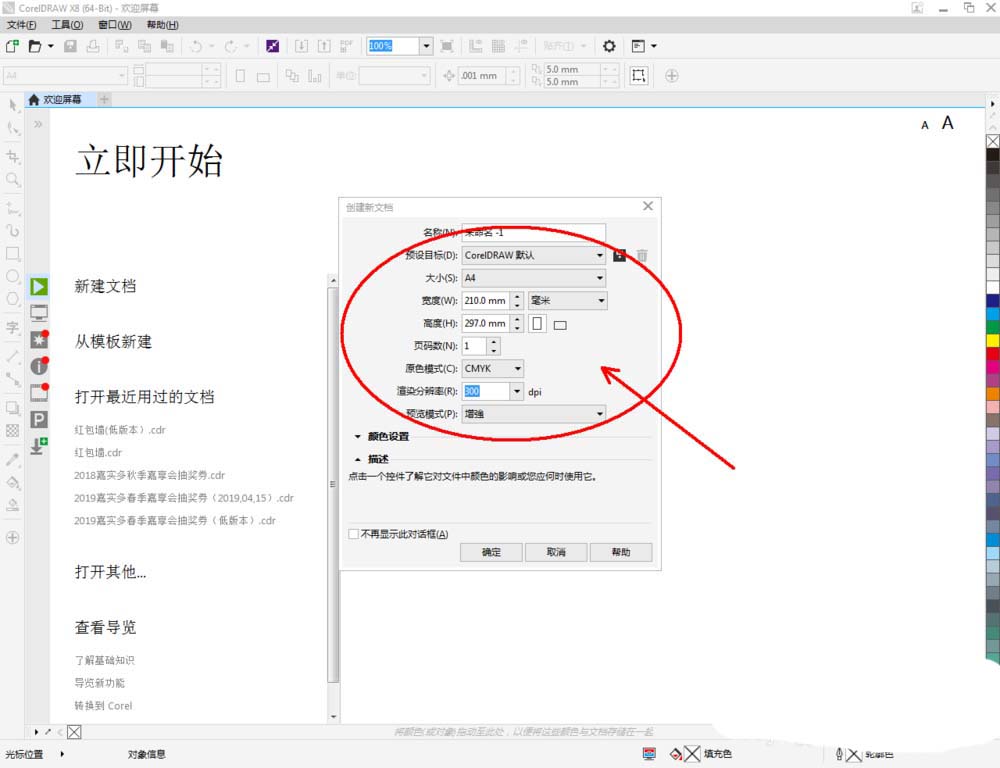Click the plus tab to add document
1000x768 pixels.
pyautogui.click(x=105, y=100)
